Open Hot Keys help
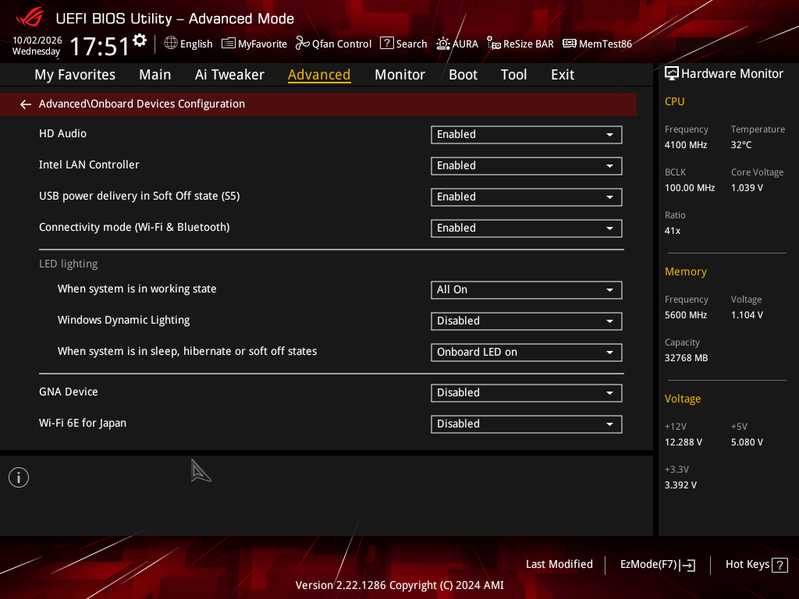Viewport: 799px width, 599px height. (x=756, y=564)
